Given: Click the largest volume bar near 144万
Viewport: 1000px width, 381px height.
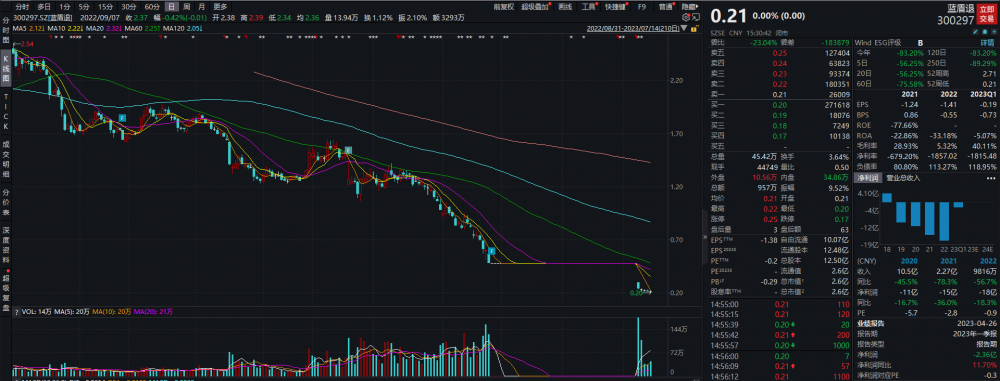Looking at the screenshot, I should pyautogui.click(x=638, y=347).
